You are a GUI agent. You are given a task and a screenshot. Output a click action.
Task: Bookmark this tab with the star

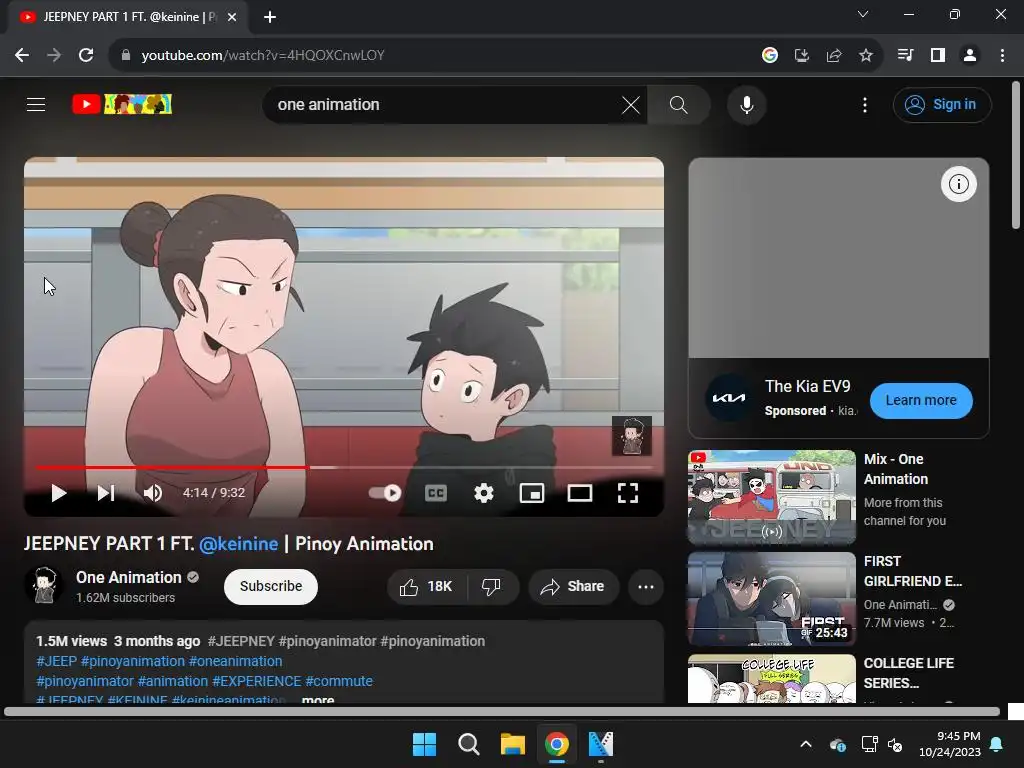[866, 56]
